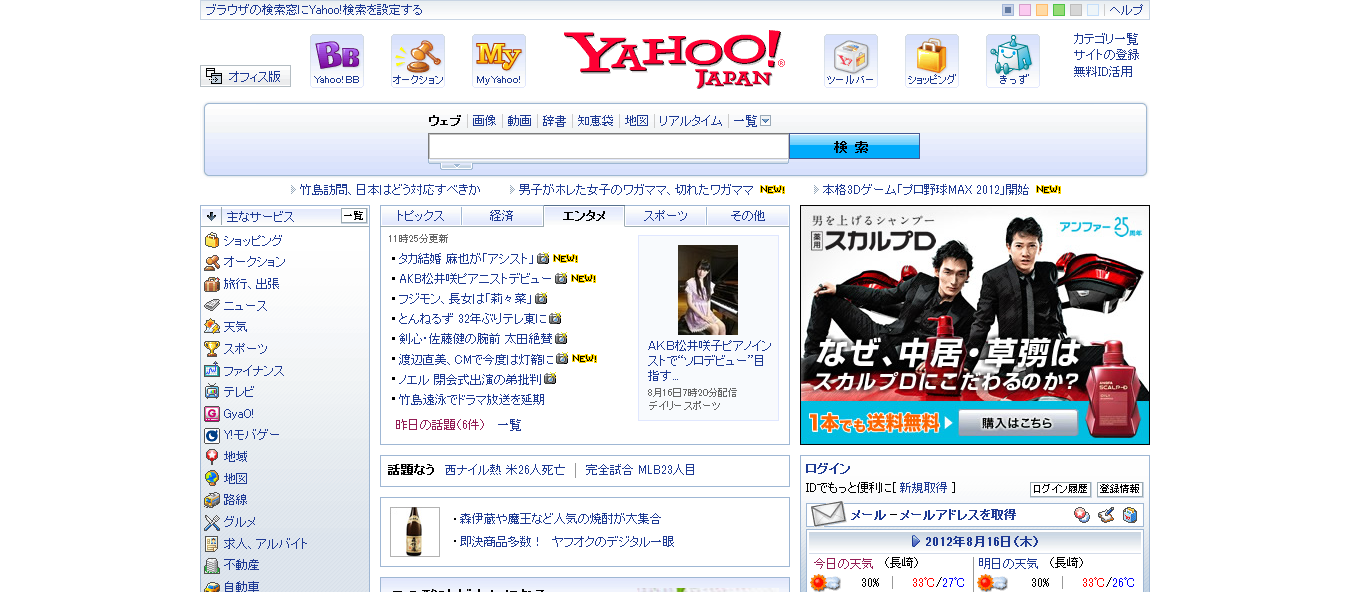This screenshot has height=592, width=1349.
Task: Click the 旅行、出張 suitcase icon in sidebar
Action: point(212,284)
